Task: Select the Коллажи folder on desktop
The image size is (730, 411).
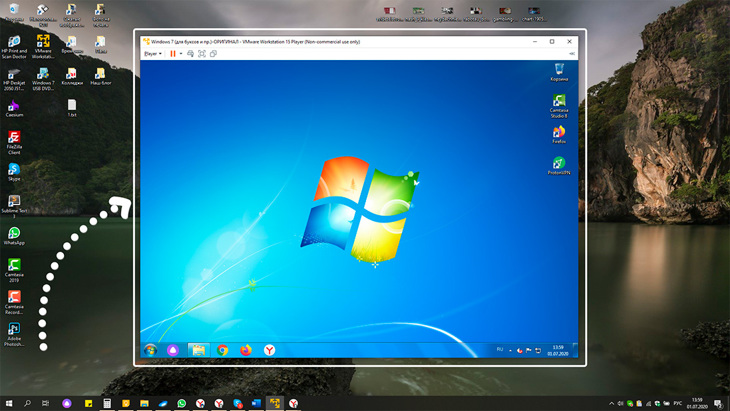Action: click(x=72, y=77)
